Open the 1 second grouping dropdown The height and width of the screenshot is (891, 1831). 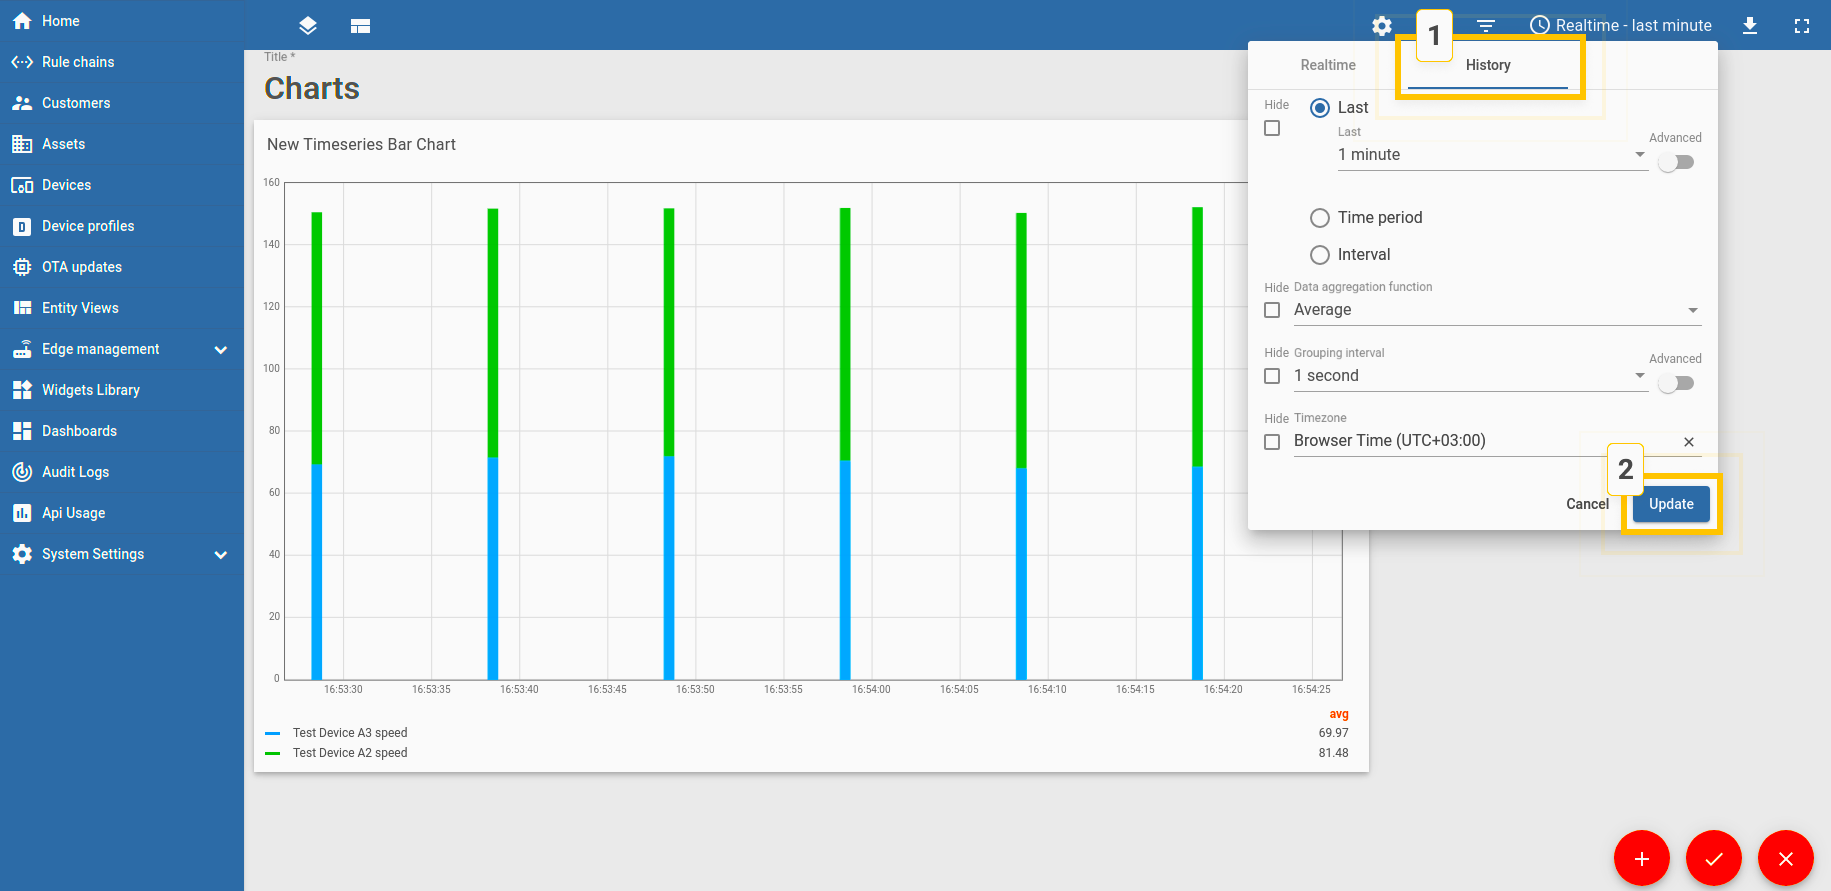tap(1470, 376)
